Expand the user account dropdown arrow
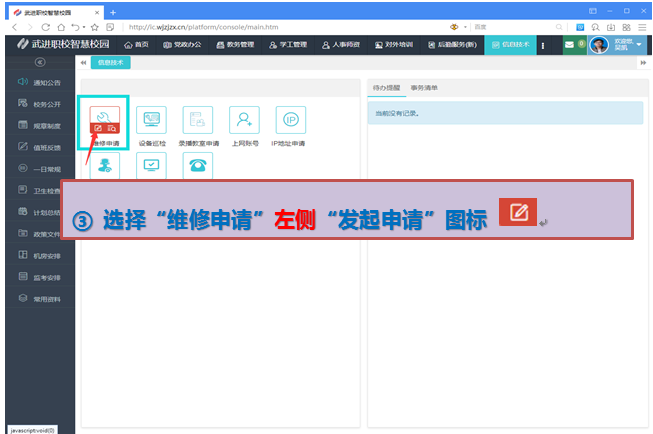The height and width of the screenshot is (434, 653). click(639, 45)
